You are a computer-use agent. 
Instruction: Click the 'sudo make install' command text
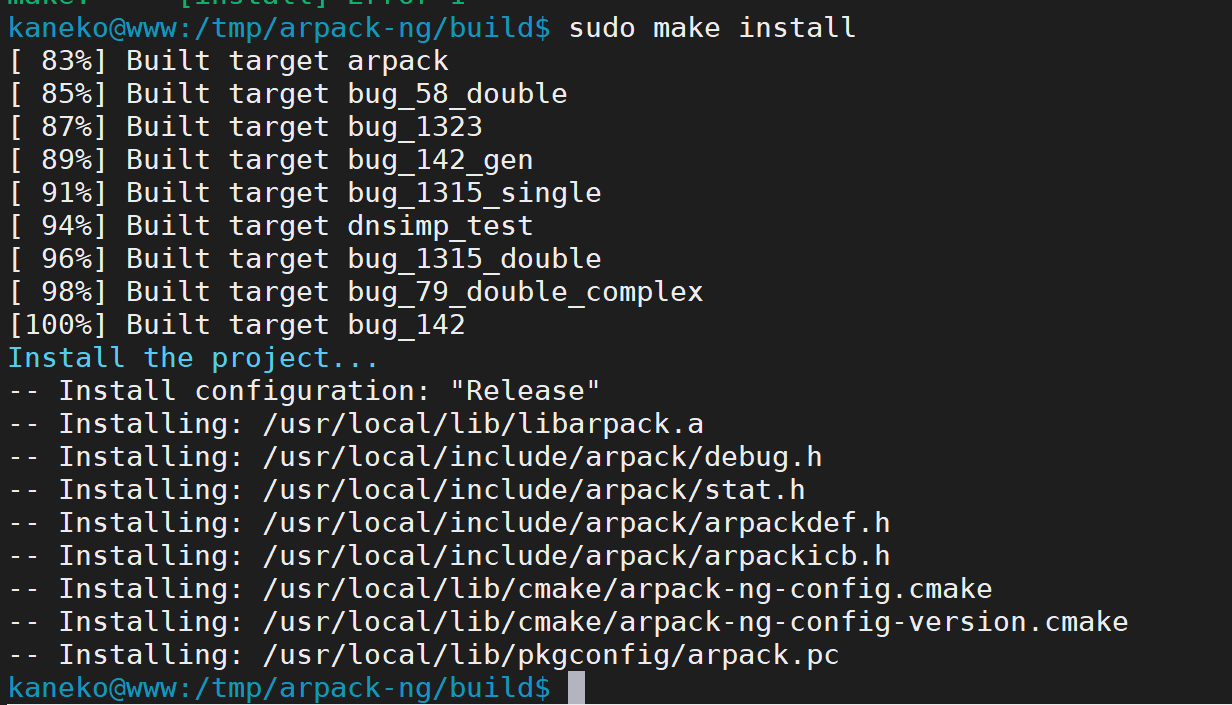[x=712, y=27]
